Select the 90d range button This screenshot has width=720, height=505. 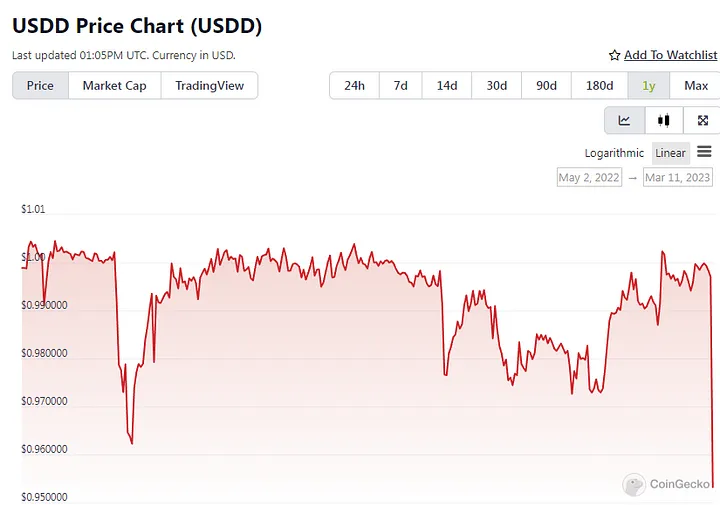546,86
